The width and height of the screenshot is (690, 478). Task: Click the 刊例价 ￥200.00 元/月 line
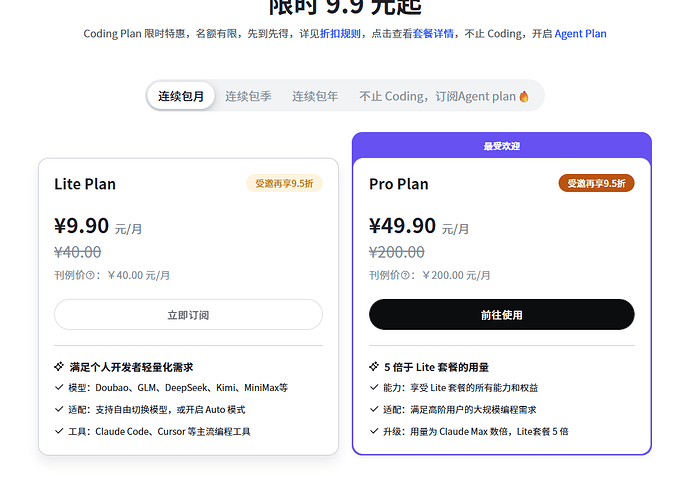(429, 276)
